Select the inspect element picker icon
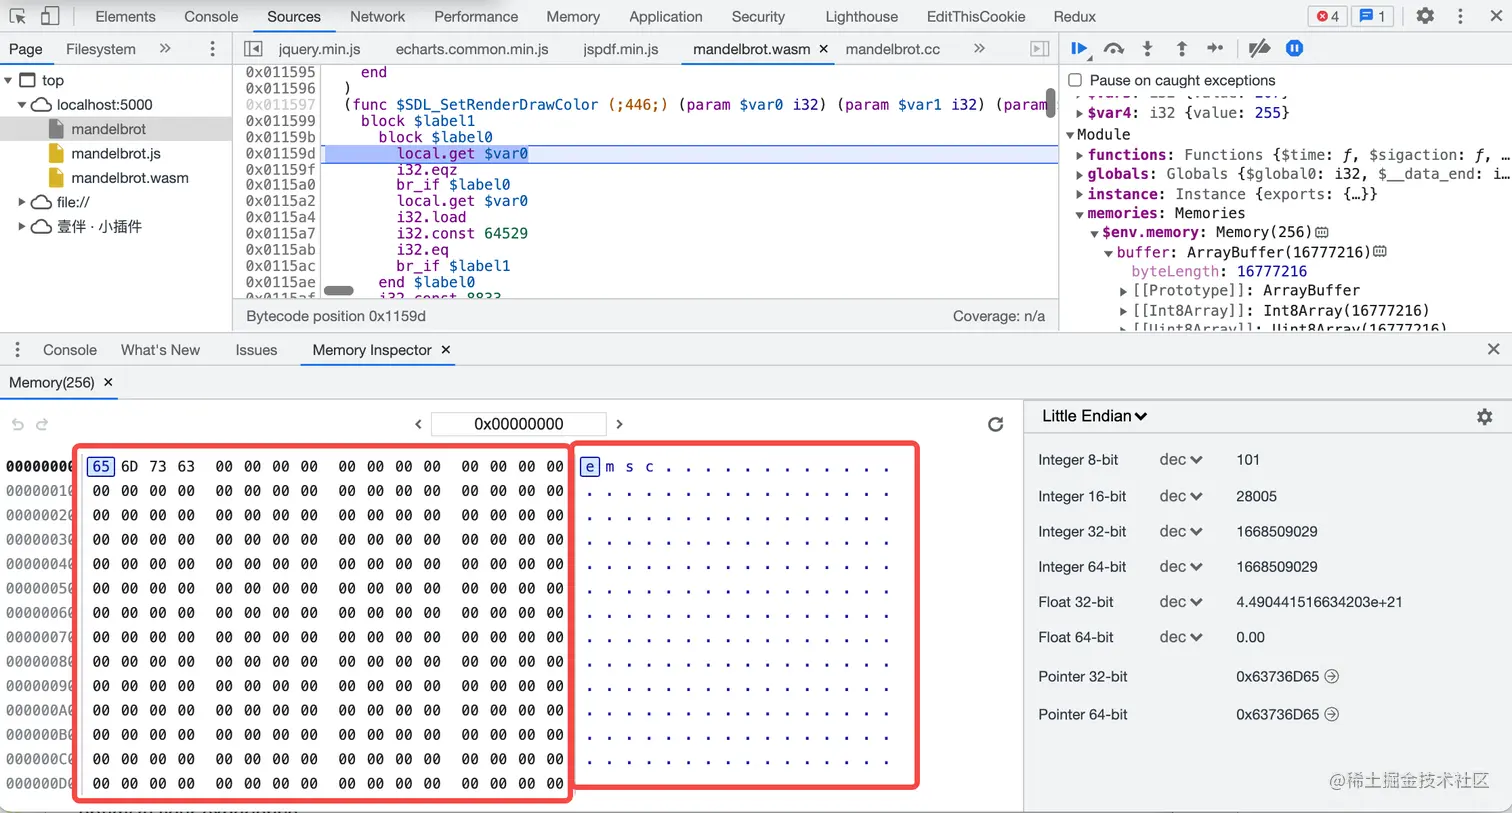The image size is (1512, 813). (x=18, y=16)
